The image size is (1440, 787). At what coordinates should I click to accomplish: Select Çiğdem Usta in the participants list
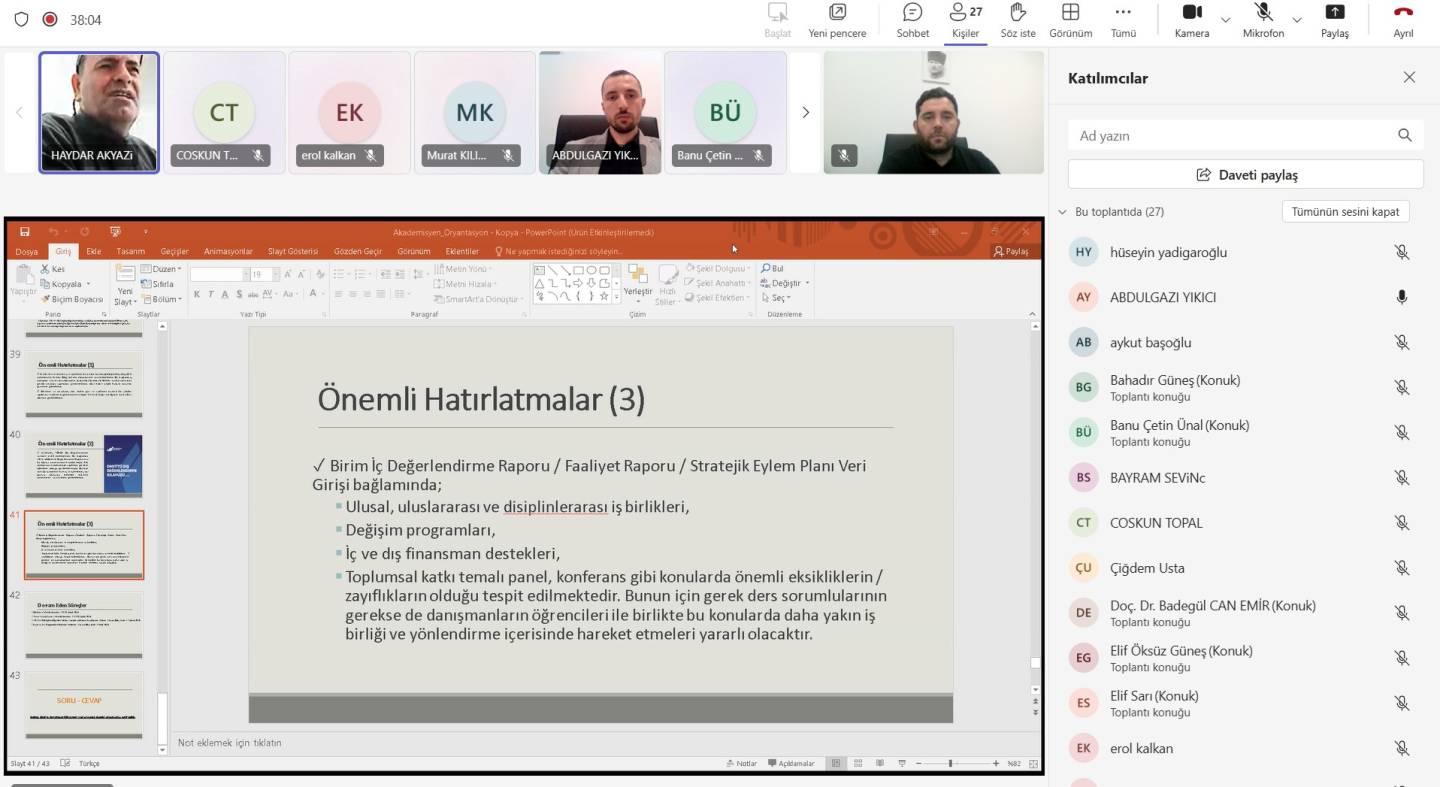coord(1147,568)
